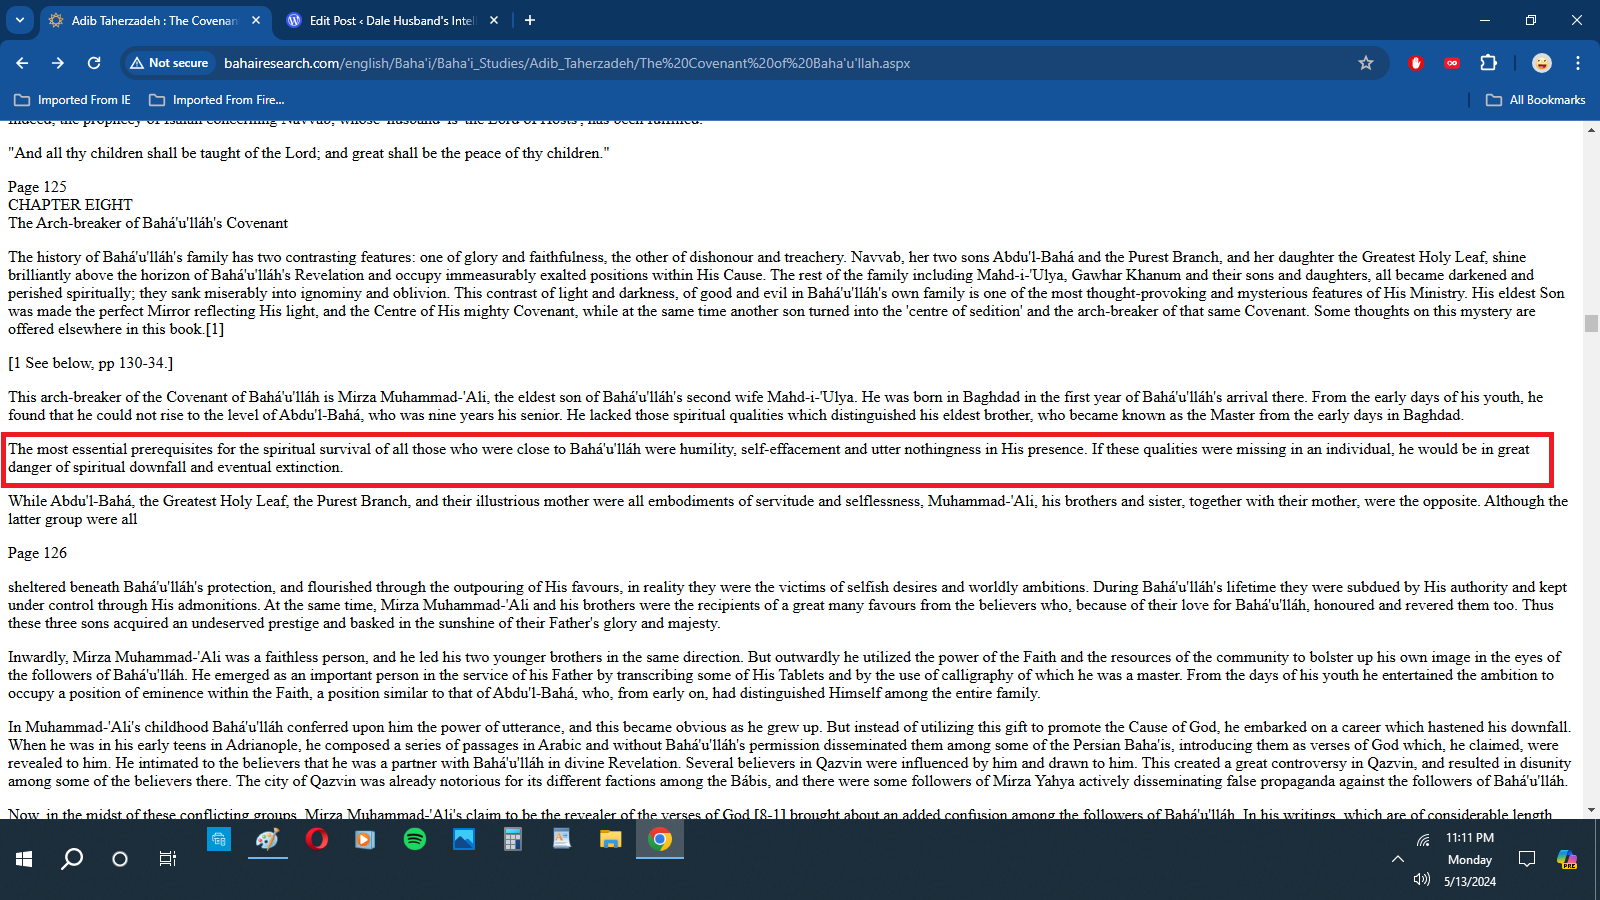
Task: Open the All Bookmarks folder
Action: (x=1536, y=100)
